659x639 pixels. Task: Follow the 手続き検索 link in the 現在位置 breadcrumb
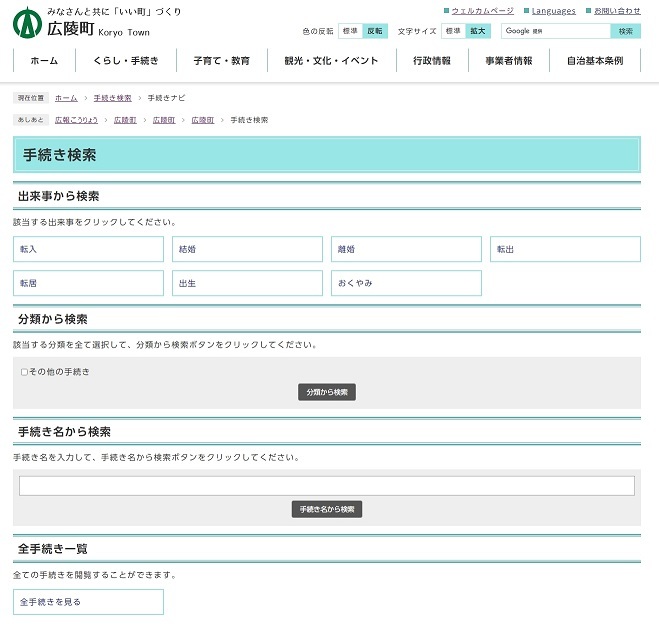[112, 98]
